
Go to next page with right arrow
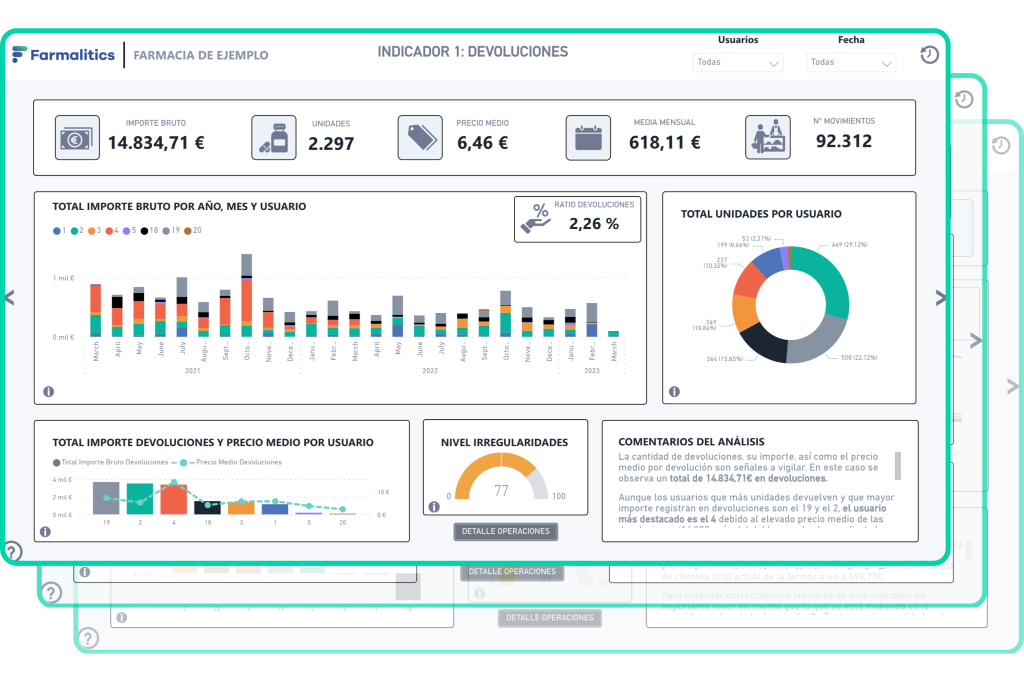click(x=940, y=297)
